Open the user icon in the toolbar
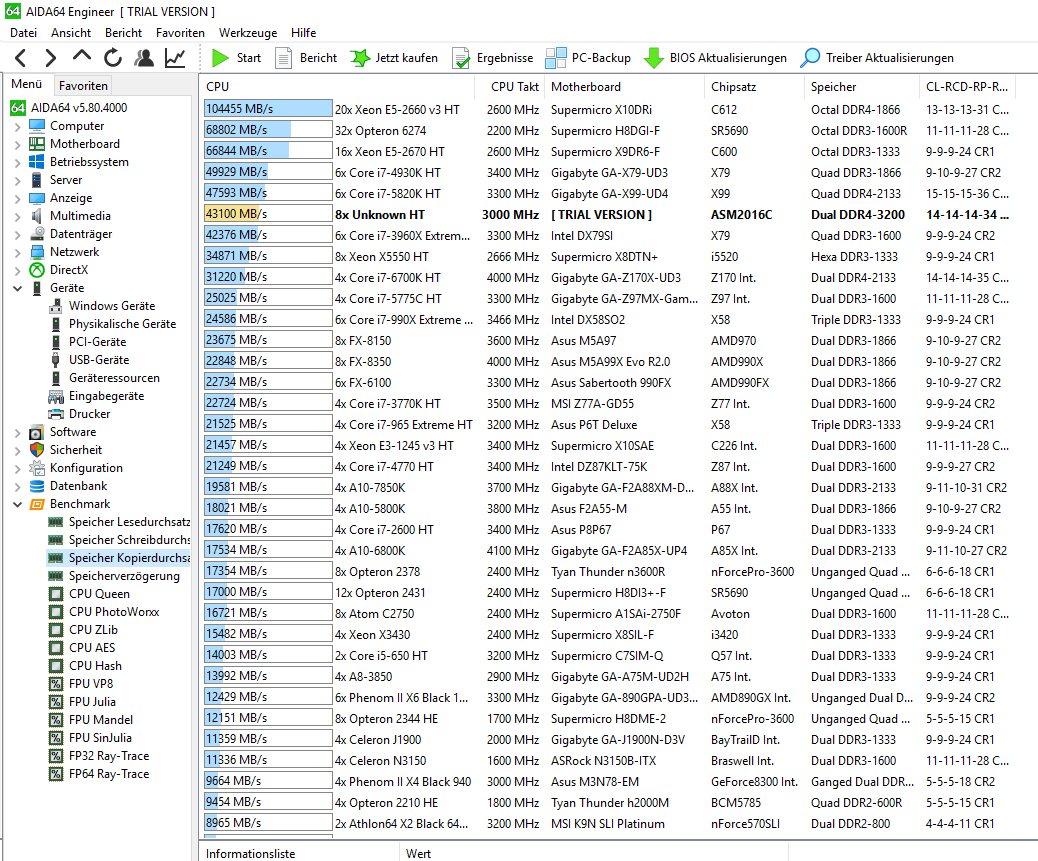 [144, 58]
